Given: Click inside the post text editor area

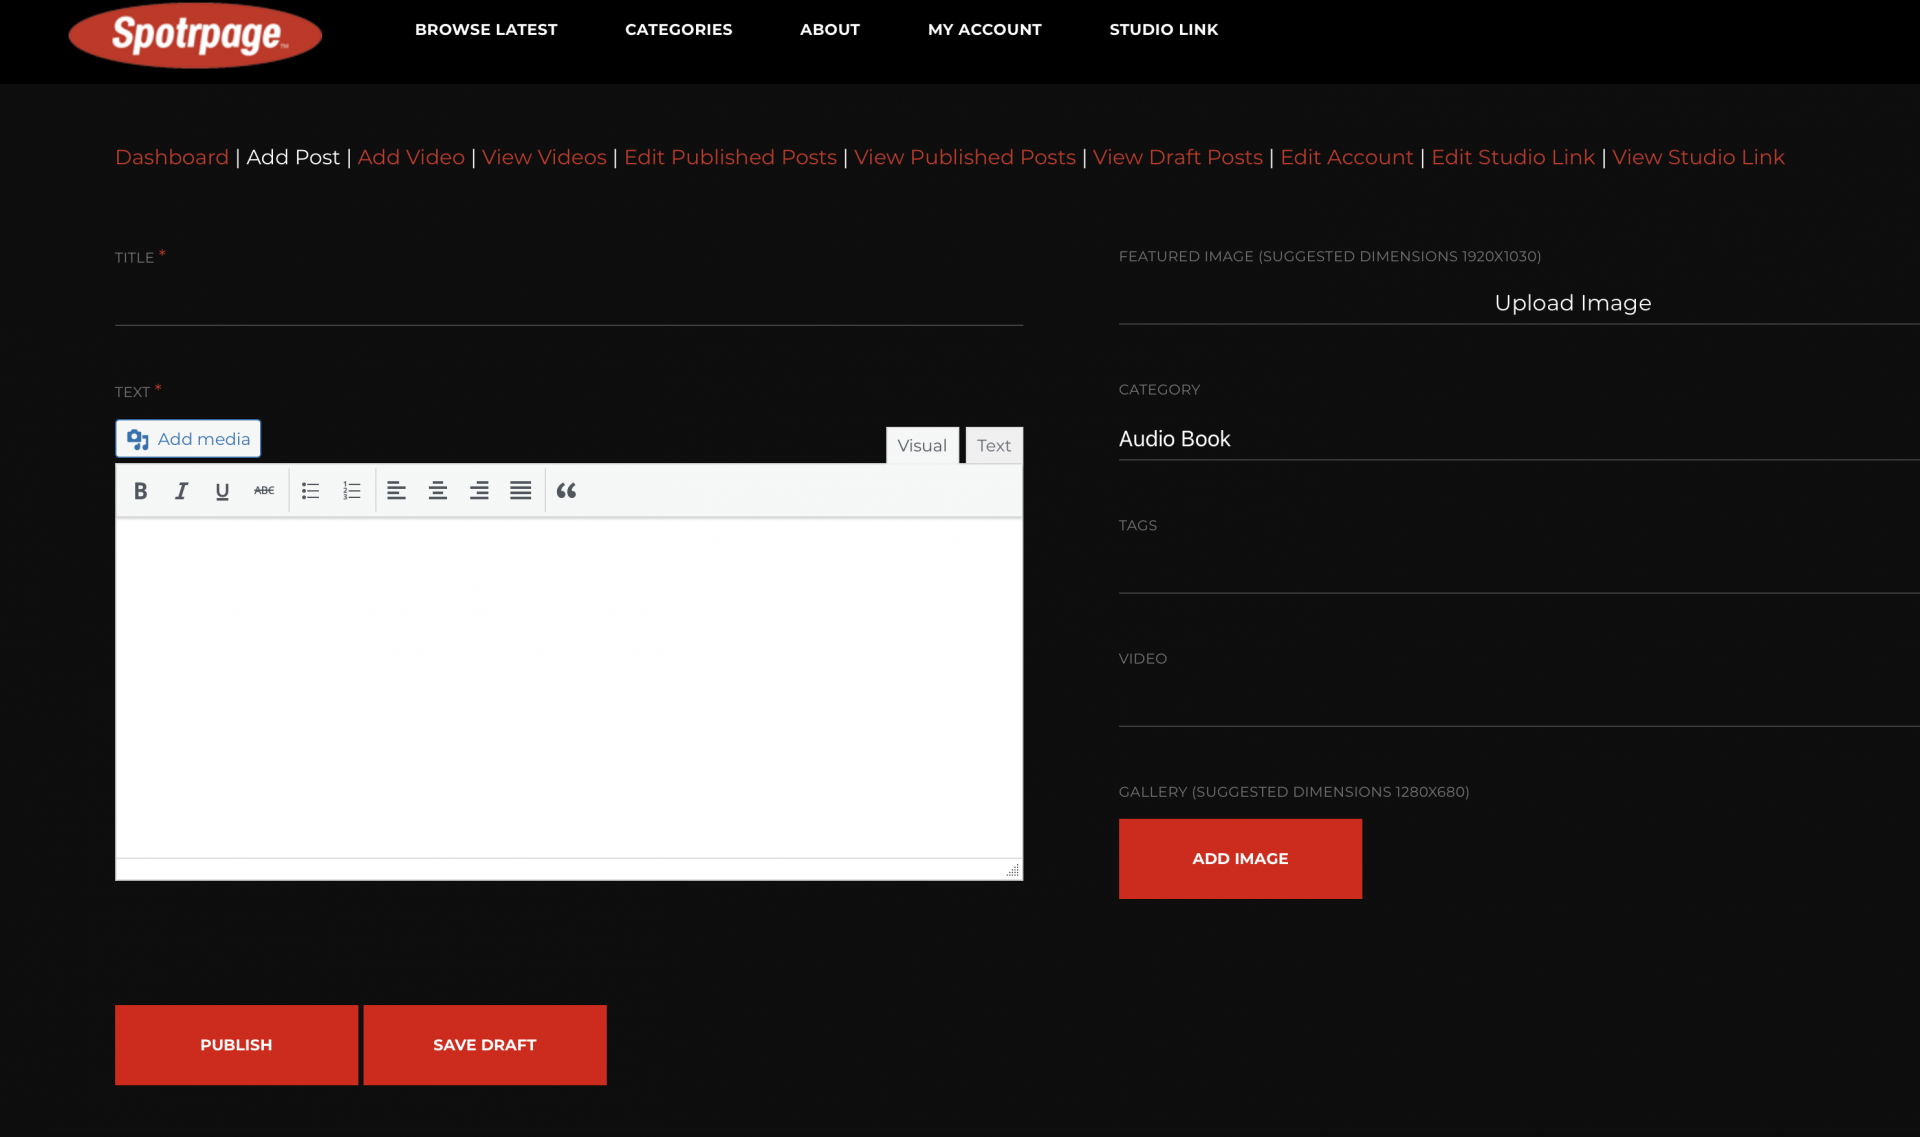Looking at the screenshot, I should pos(569,687).
